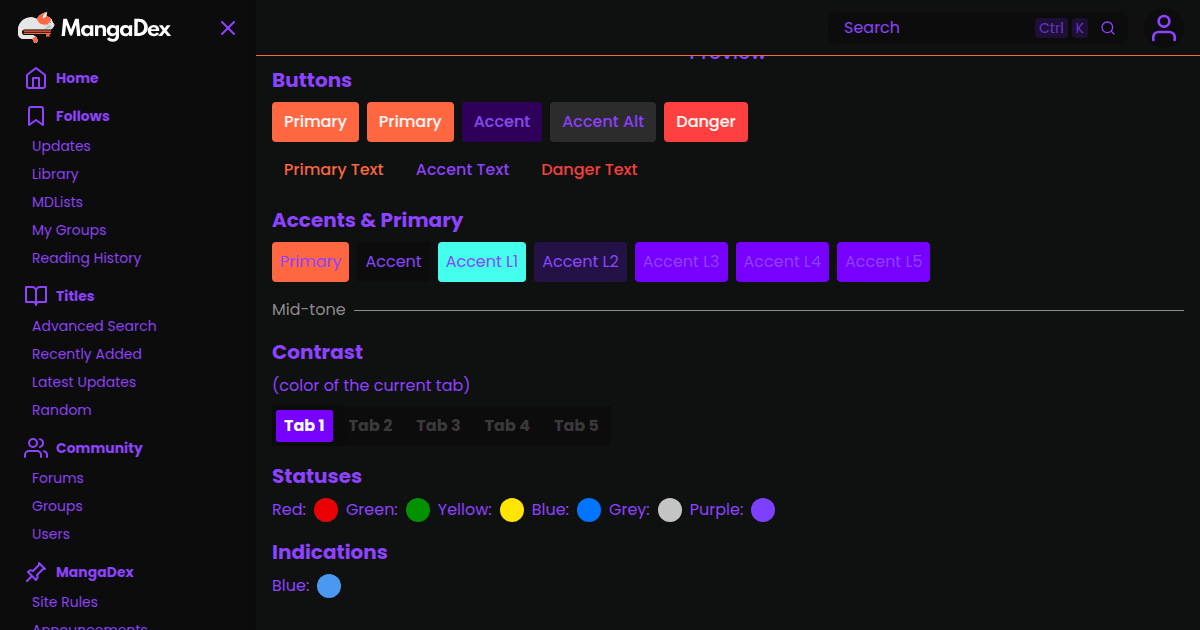Image resolution: width=1200 pixels, height=630 pixels.
Task: Open Recently Added in the sidebar
Action: [87, 354]
